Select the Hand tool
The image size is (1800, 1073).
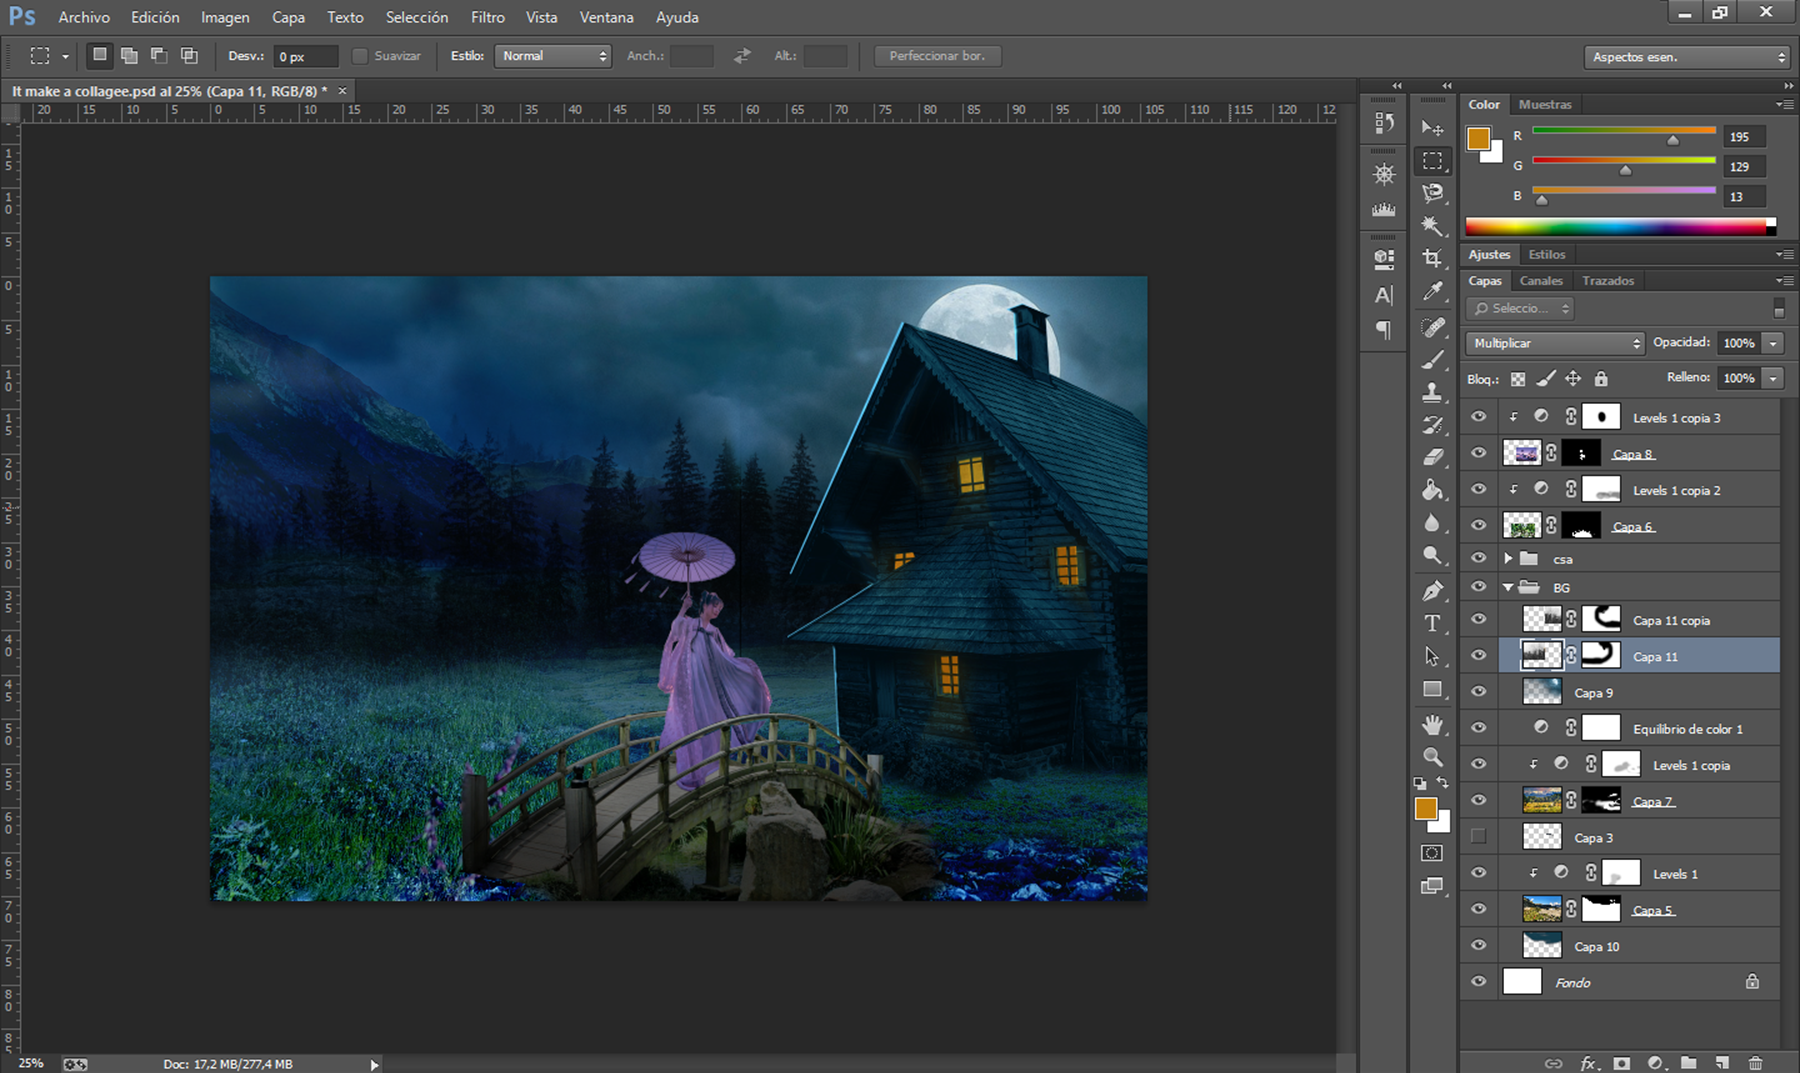[x=1432, y=724]
